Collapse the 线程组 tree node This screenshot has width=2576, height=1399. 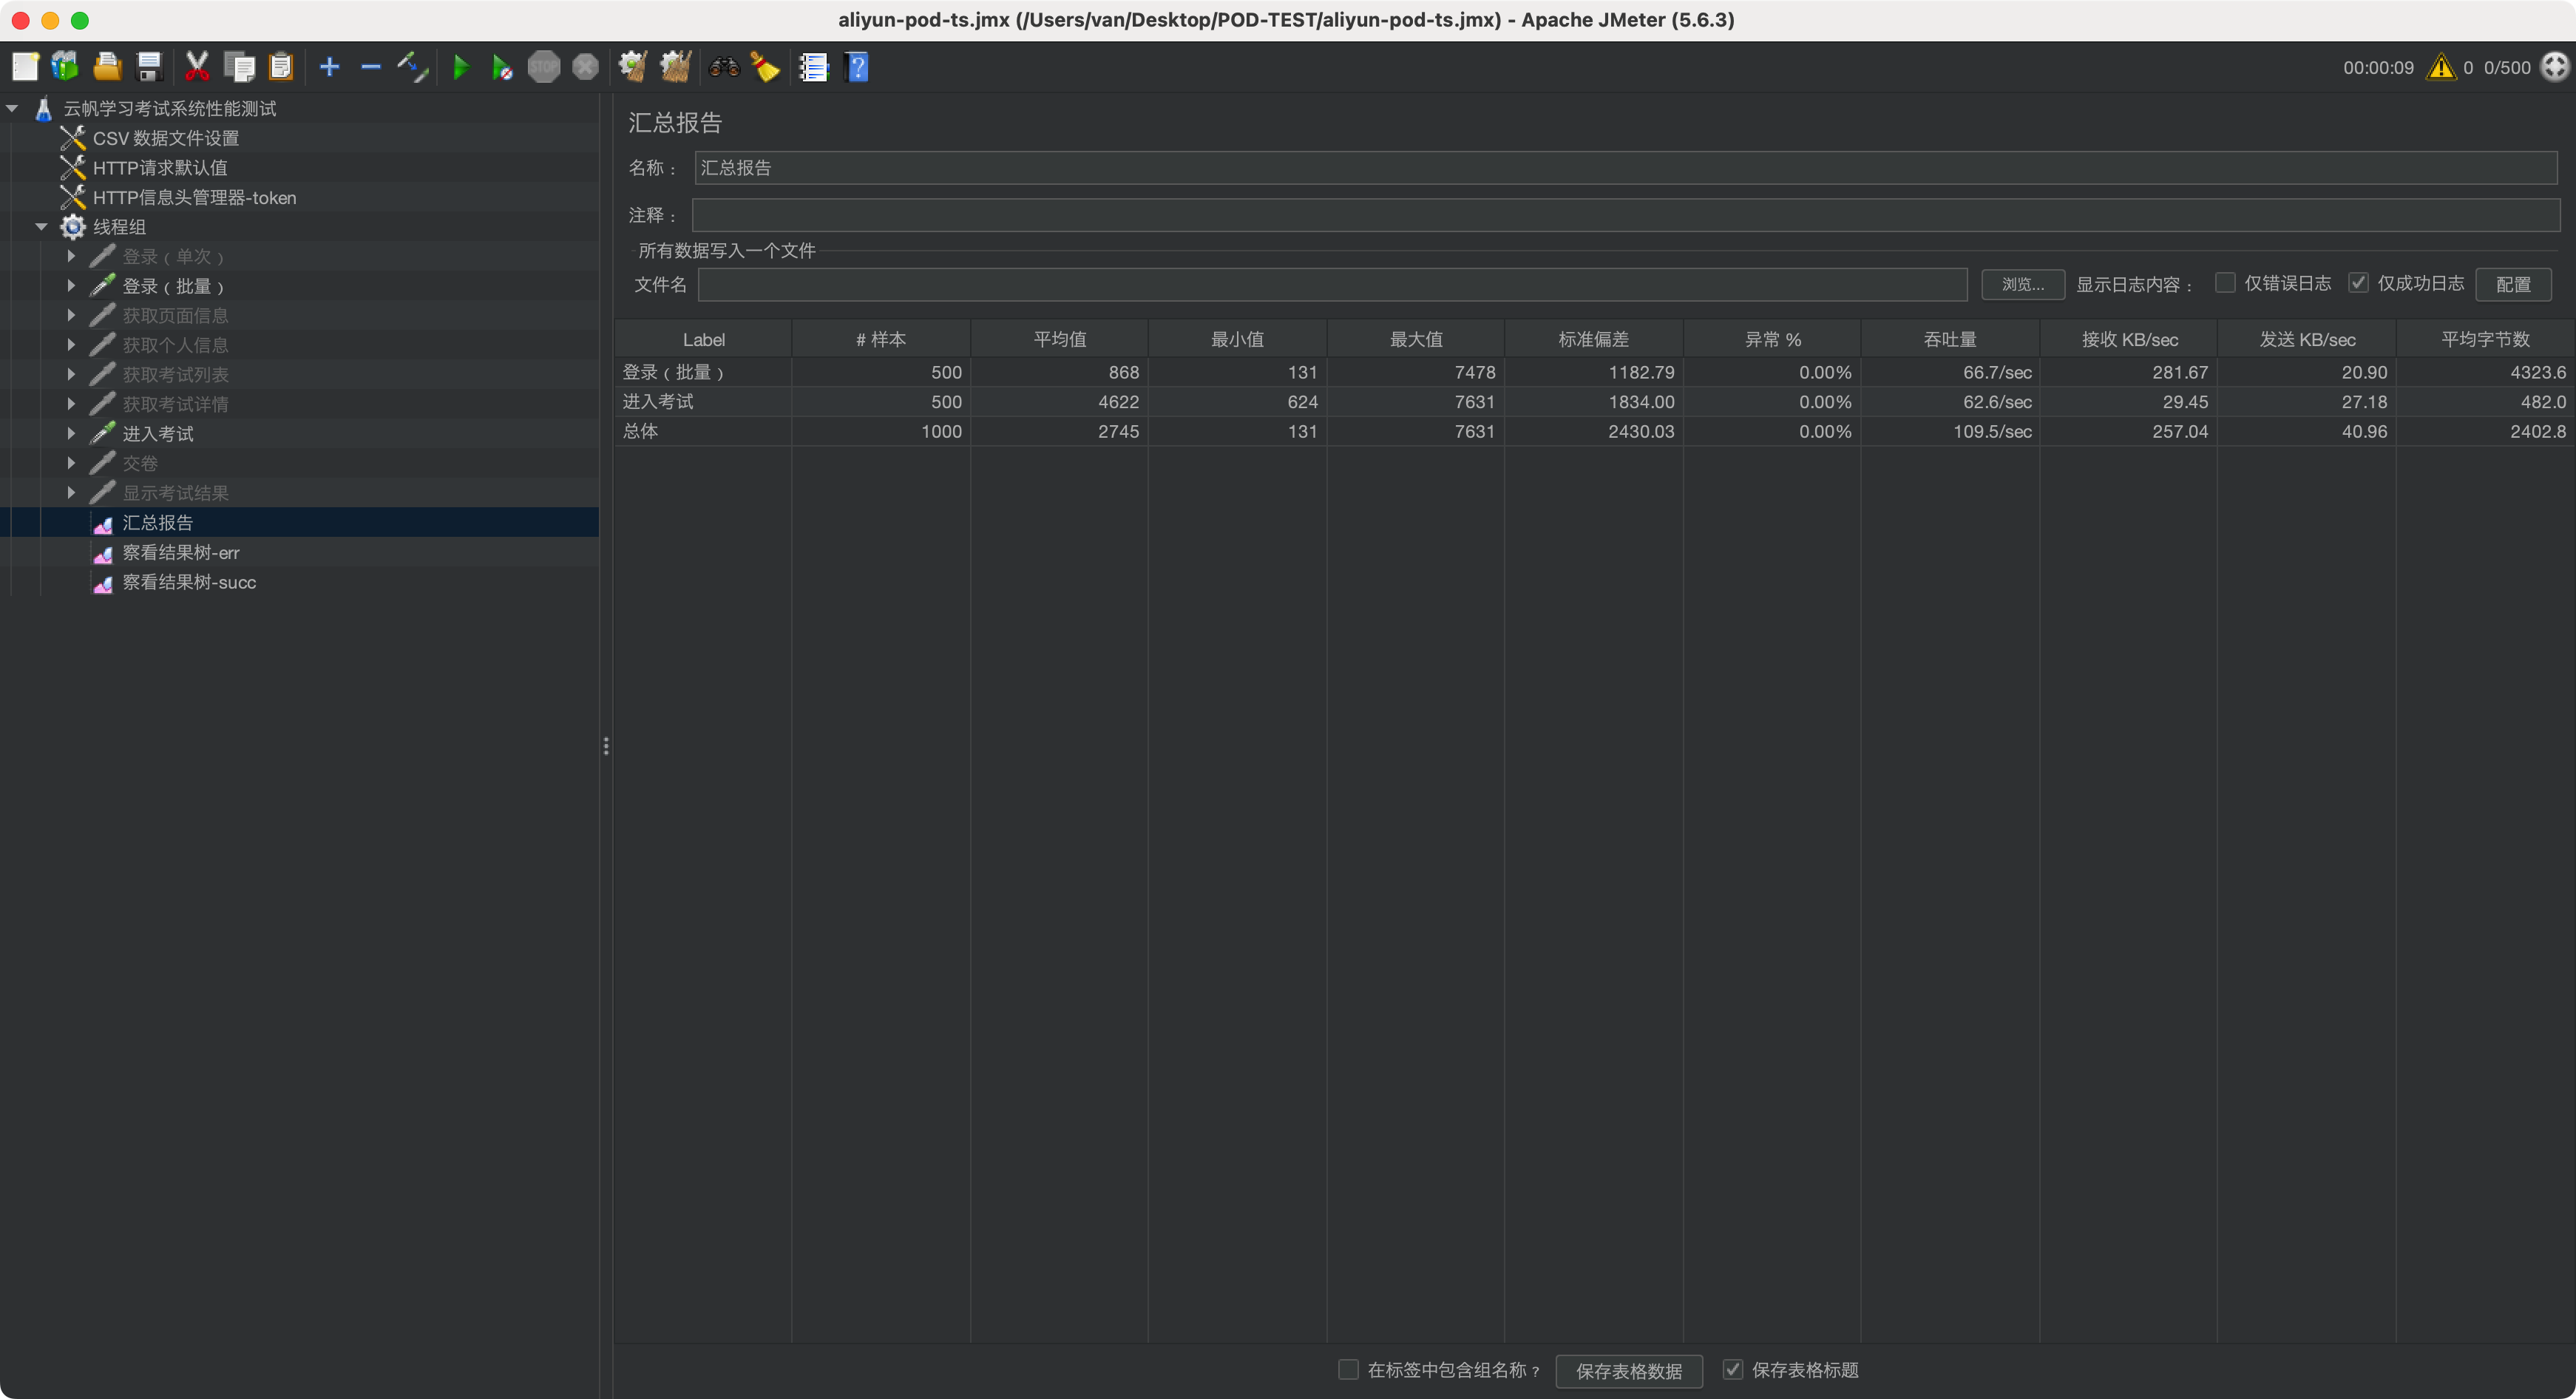[x=42, y=227]
